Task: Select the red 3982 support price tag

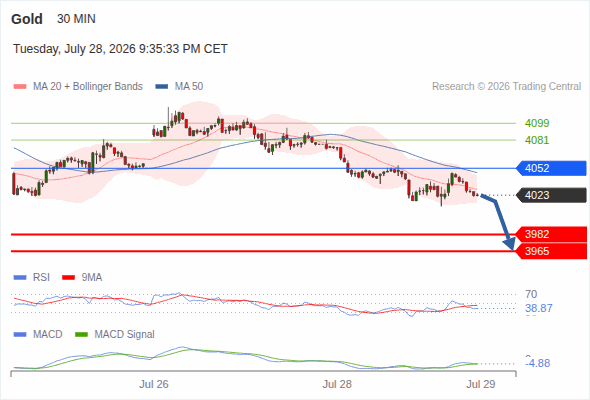Action: coord(551,234)
